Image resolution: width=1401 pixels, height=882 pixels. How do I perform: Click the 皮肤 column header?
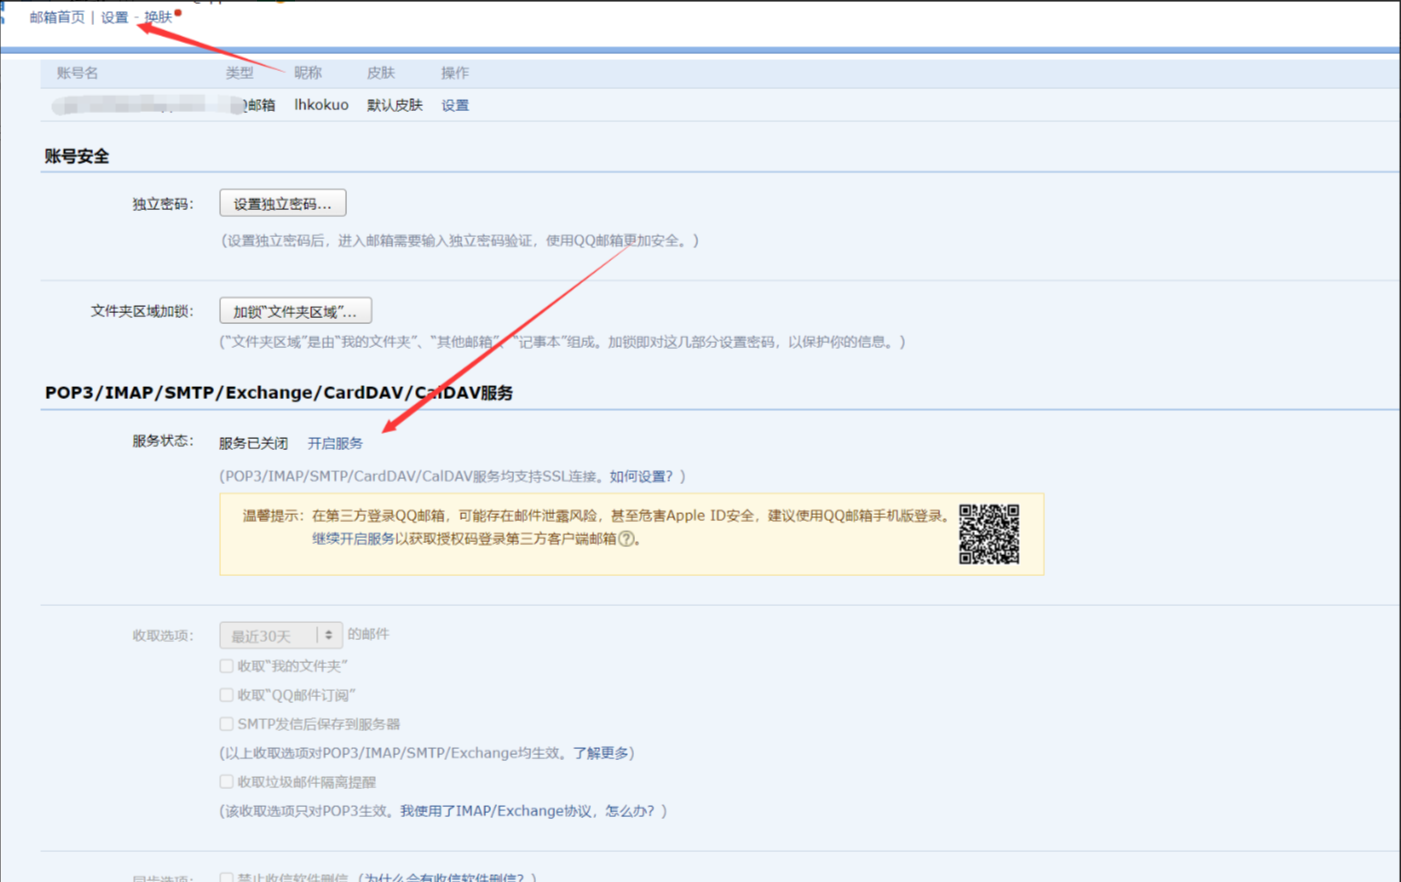point(381,73)
